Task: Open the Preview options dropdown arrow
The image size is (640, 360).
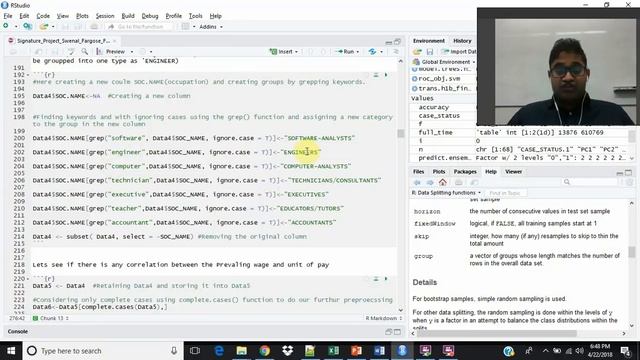Action: click(132, 52)
